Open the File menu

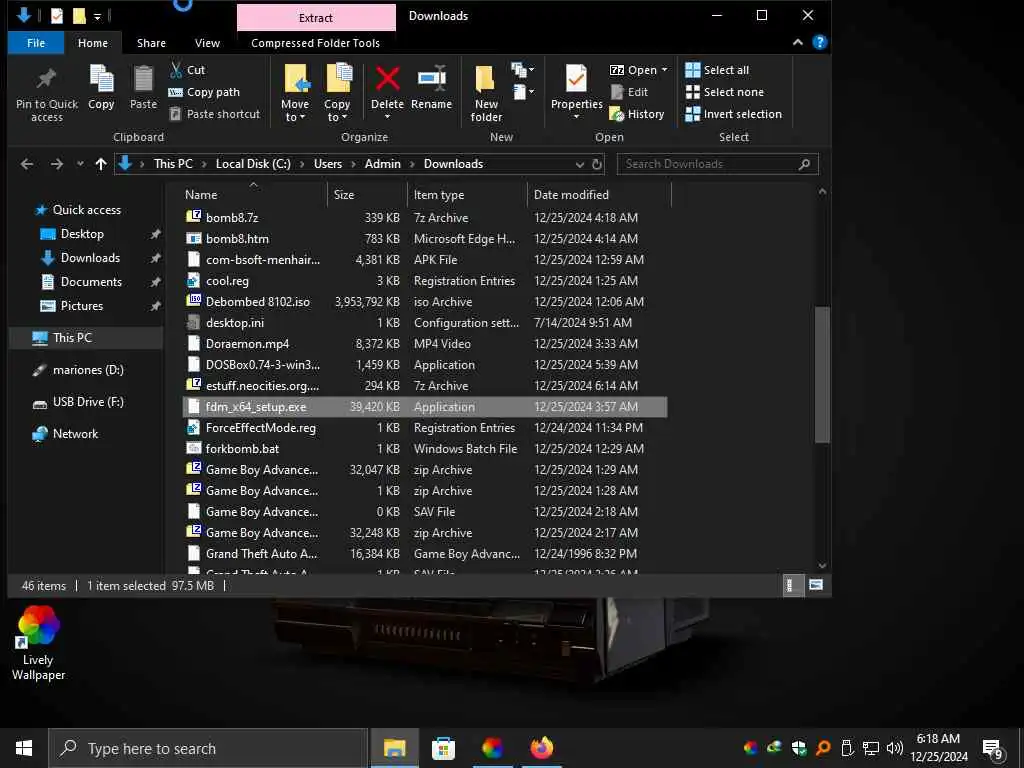click(x=36, y=43)
